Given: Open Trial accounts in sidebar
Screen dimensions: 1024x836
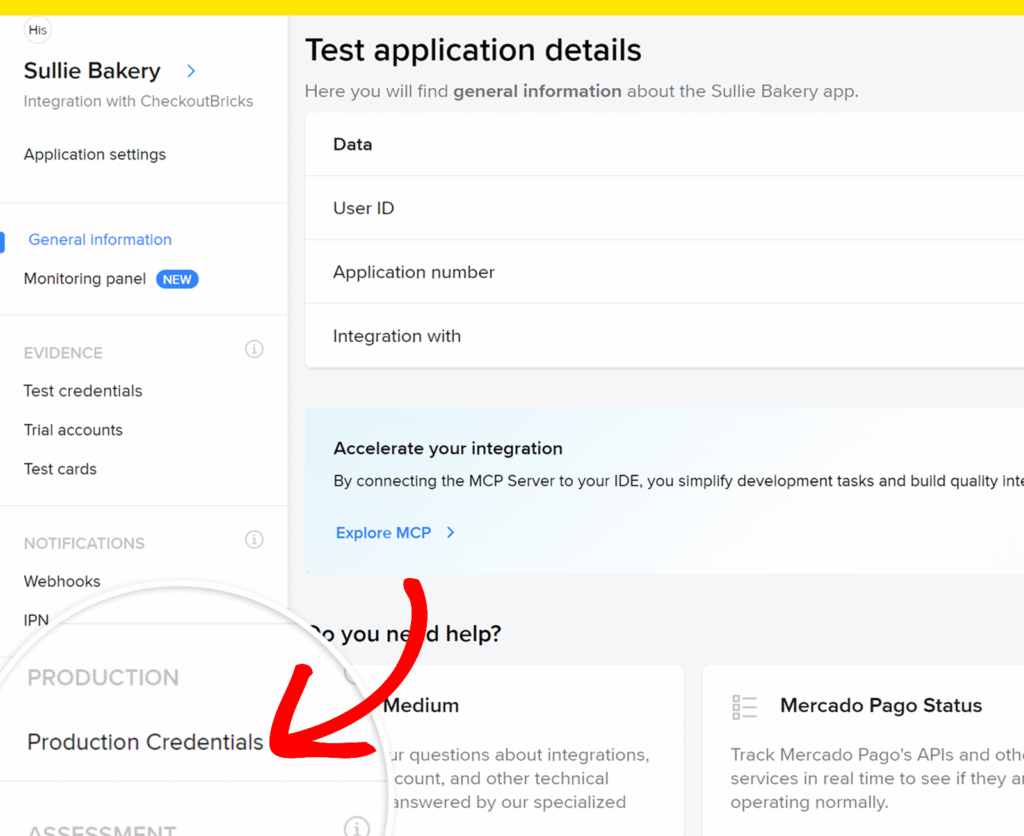Looking at the screenshot, I should [x=73, y=430].
